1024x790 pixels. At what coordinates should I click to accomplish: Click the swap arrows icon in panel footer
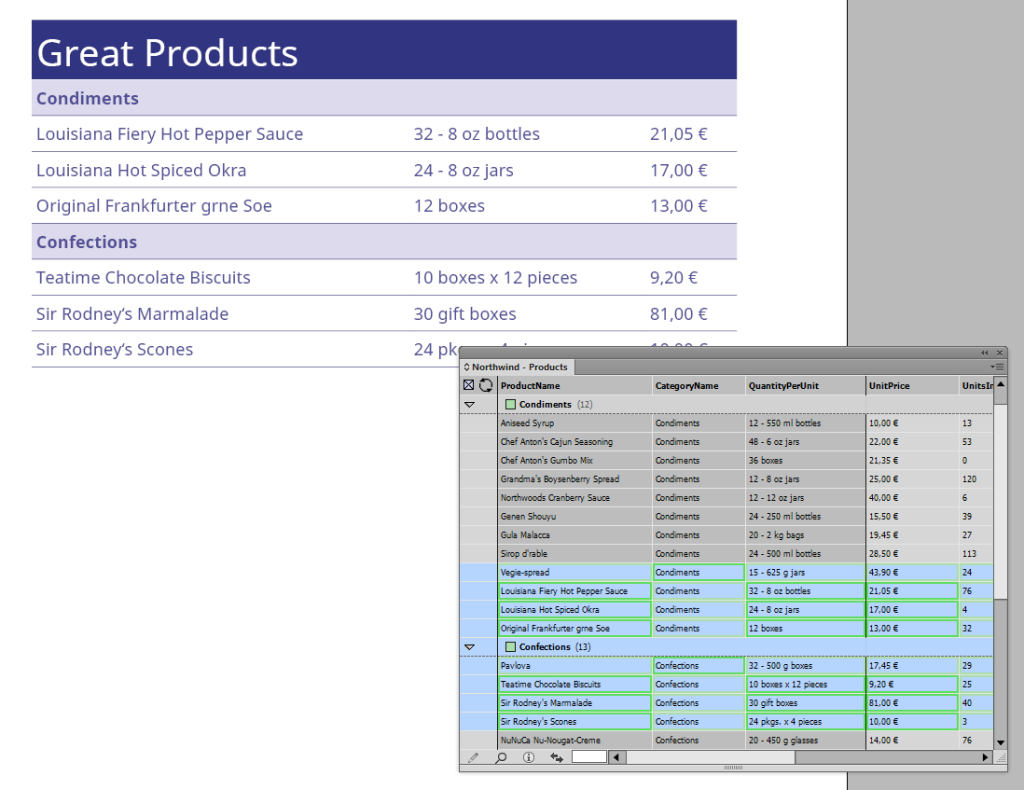[x=556, y=757]
